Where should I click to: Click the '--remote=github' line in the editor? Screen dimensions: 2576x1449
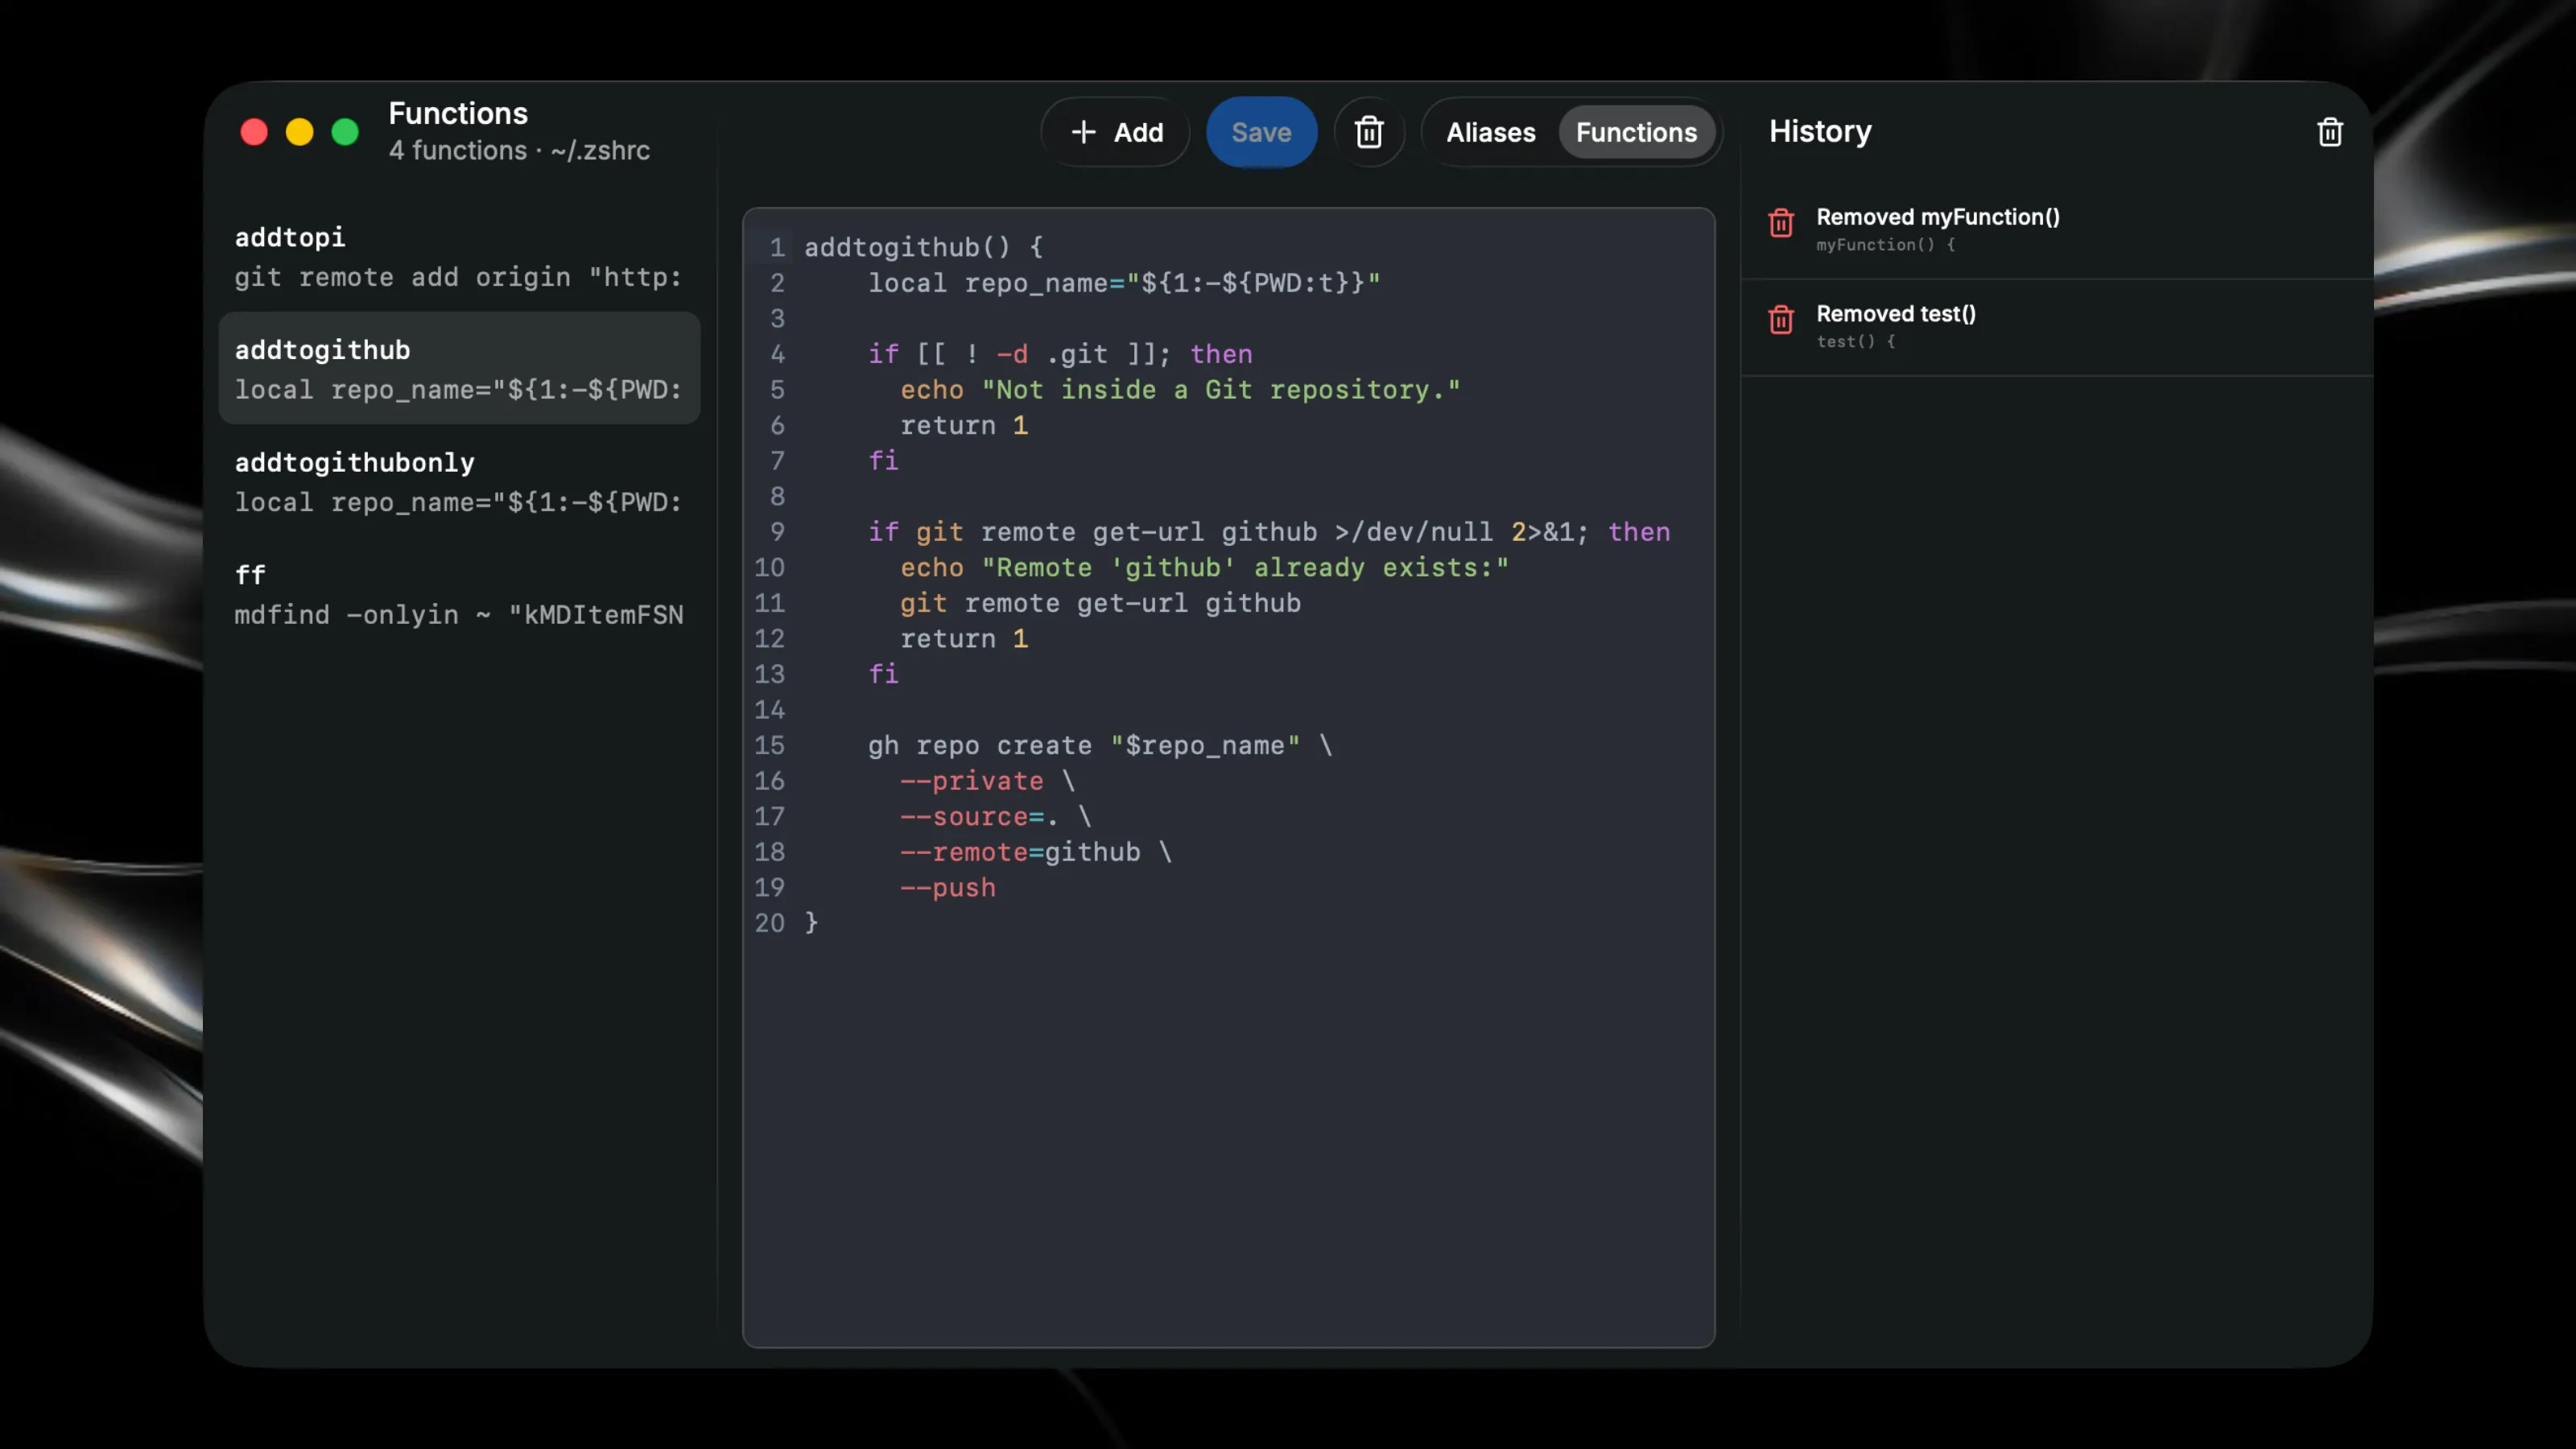tap(1035, 852)
